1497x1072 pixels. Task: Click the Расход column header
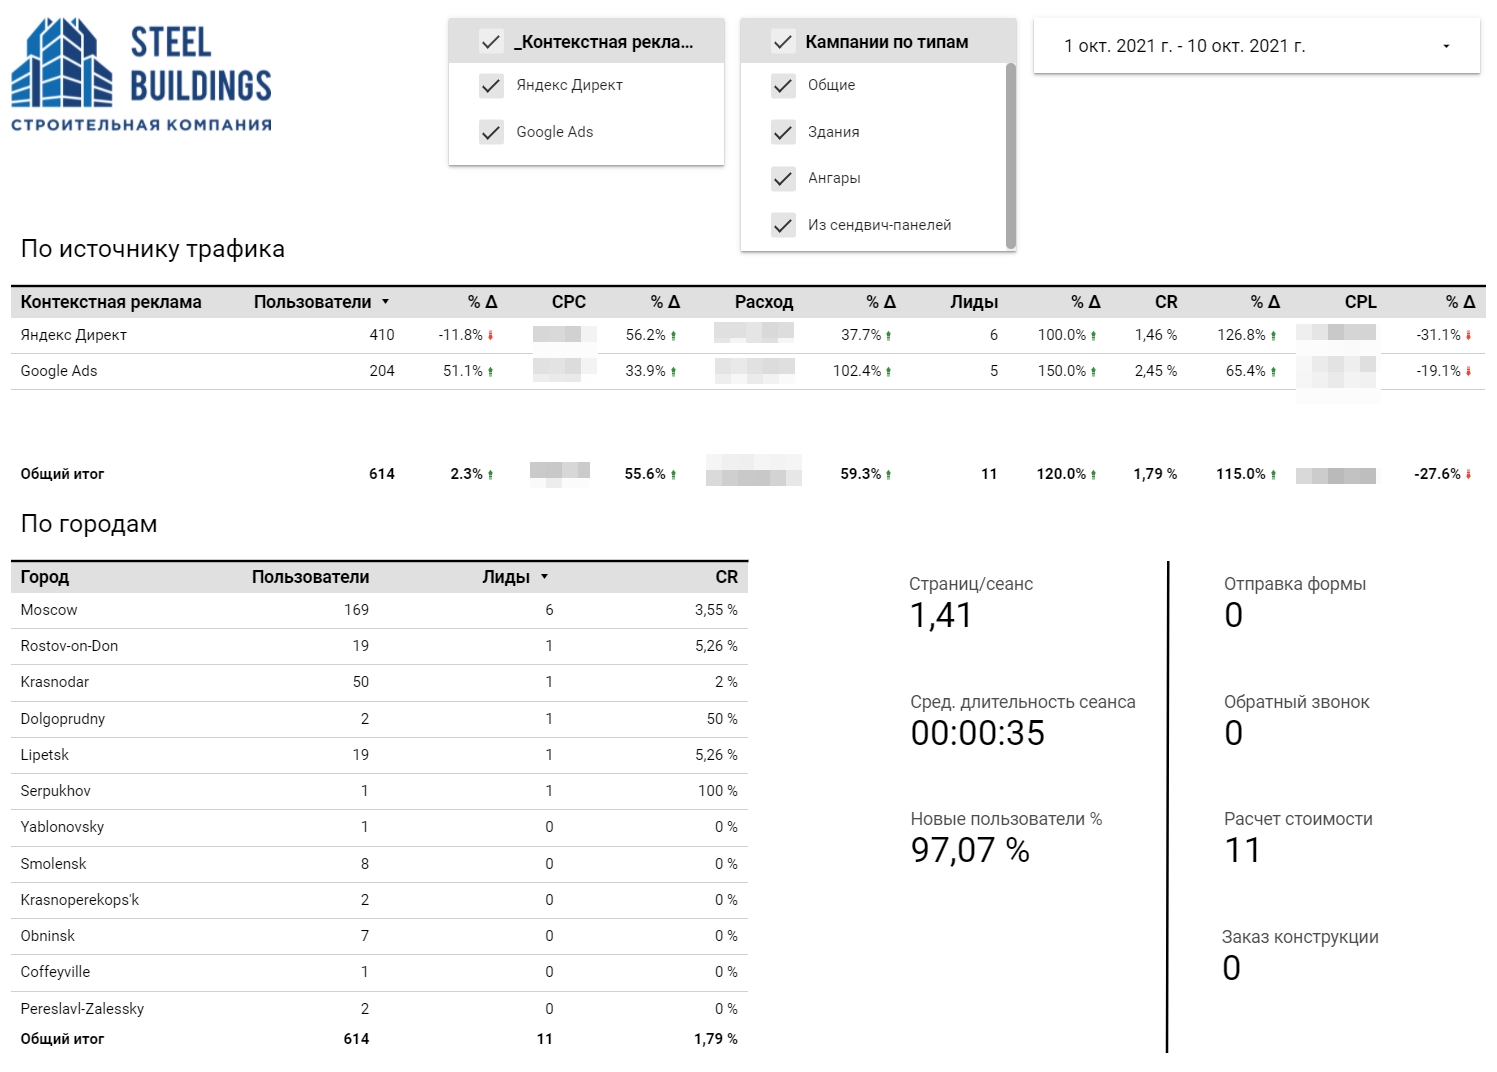[x=764, y=302]
